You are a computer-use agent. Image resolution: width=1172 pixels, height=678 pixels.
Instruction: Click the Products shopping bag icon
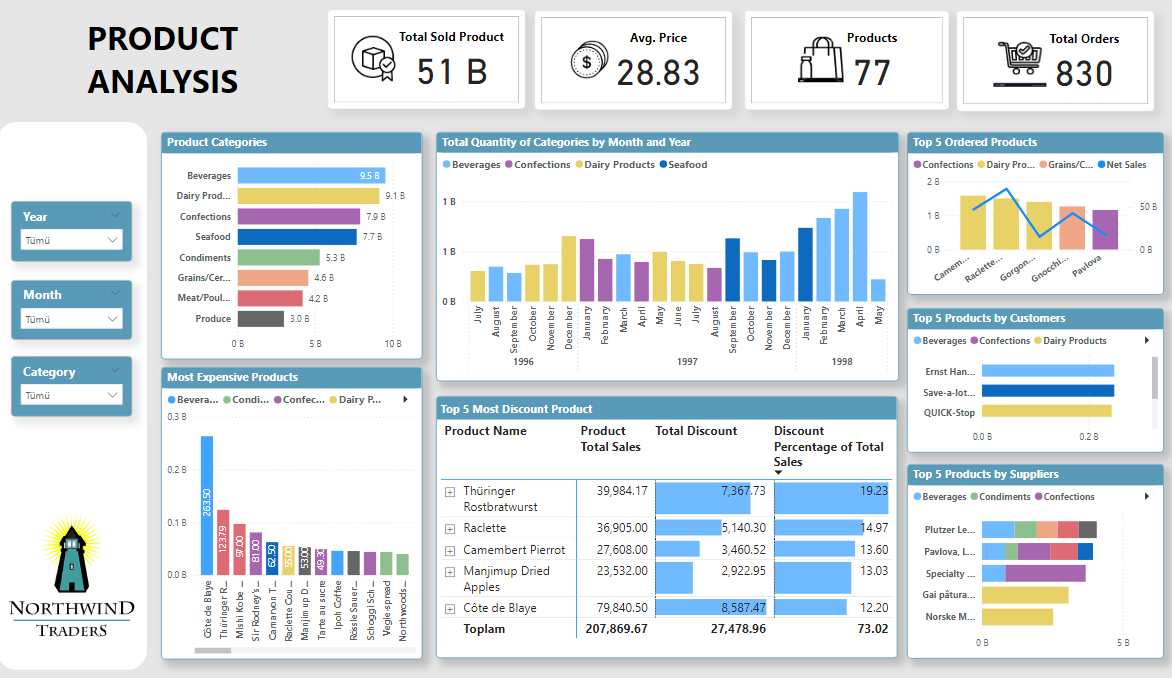[820, 60]
